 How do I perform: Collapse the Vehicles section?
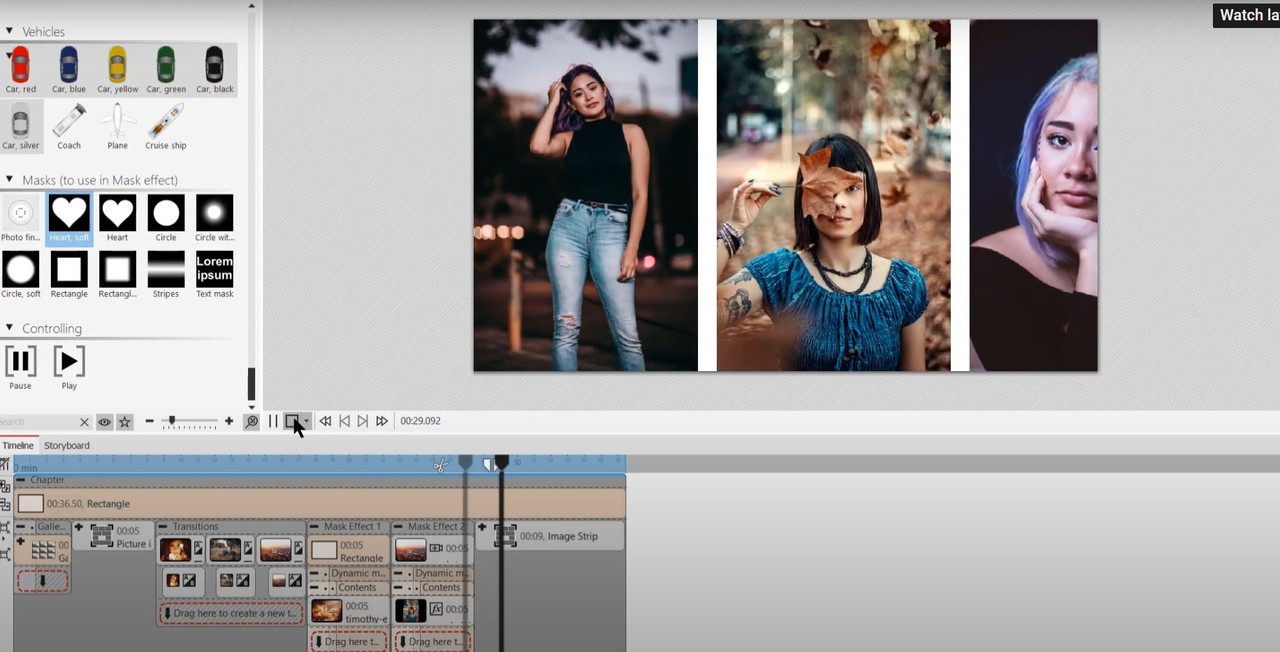(x=9, y=31)
